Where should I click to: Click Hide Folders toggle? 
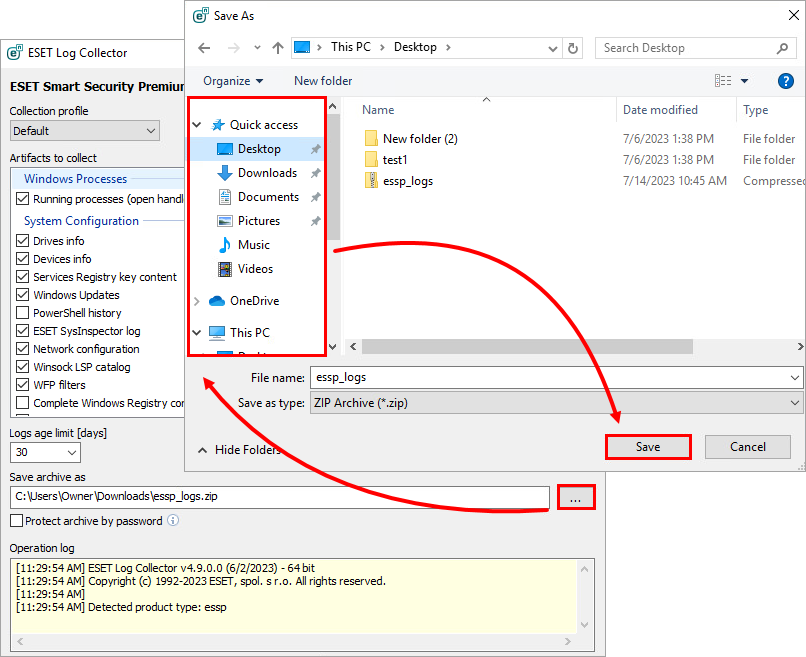point(240,450)
